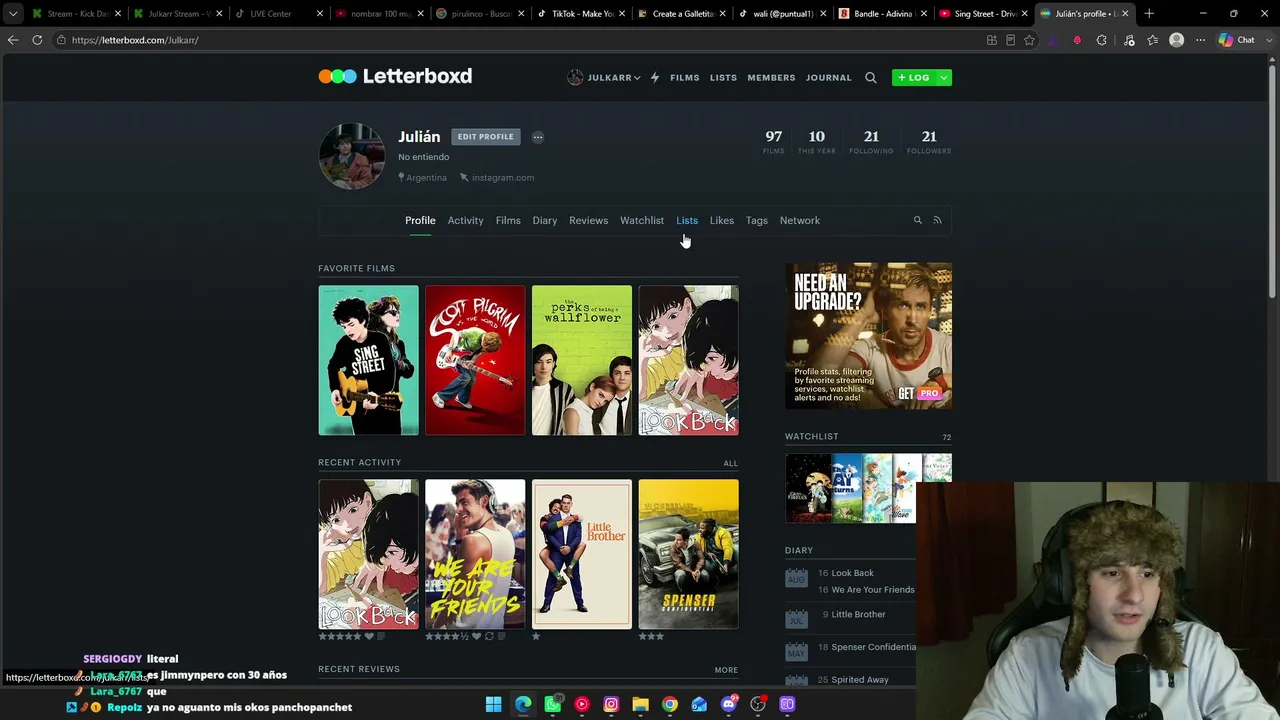Open Edge settings and more menu

[x=1199, y=40]
